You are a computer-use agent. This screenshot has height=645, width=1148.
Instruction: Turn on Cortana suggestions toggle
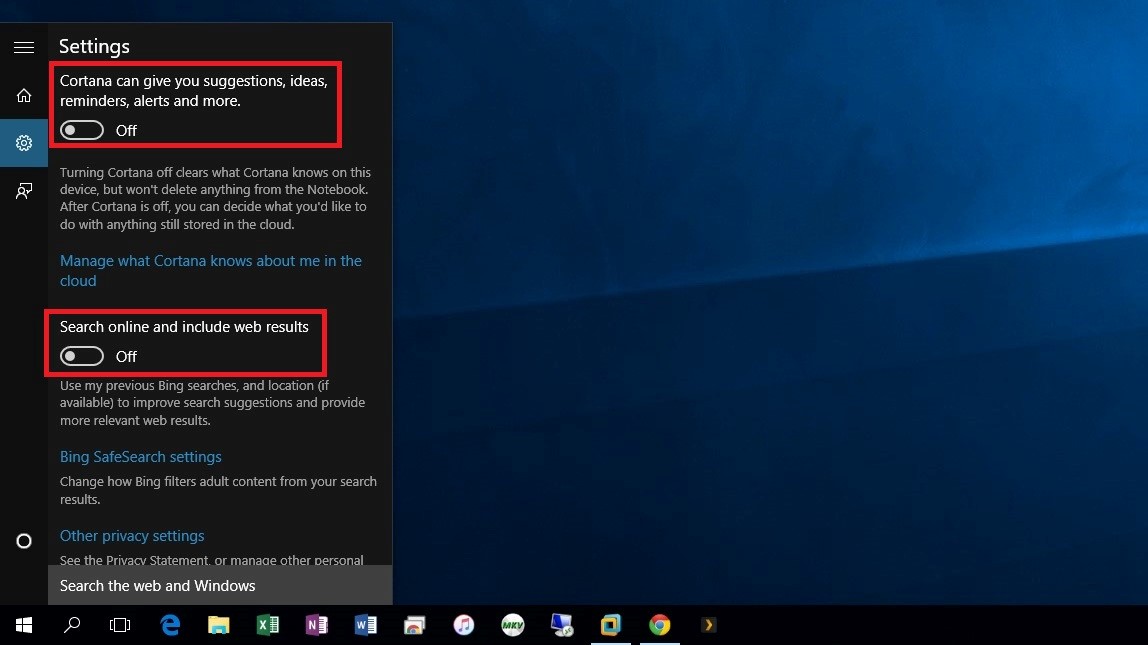click(81, 130)
